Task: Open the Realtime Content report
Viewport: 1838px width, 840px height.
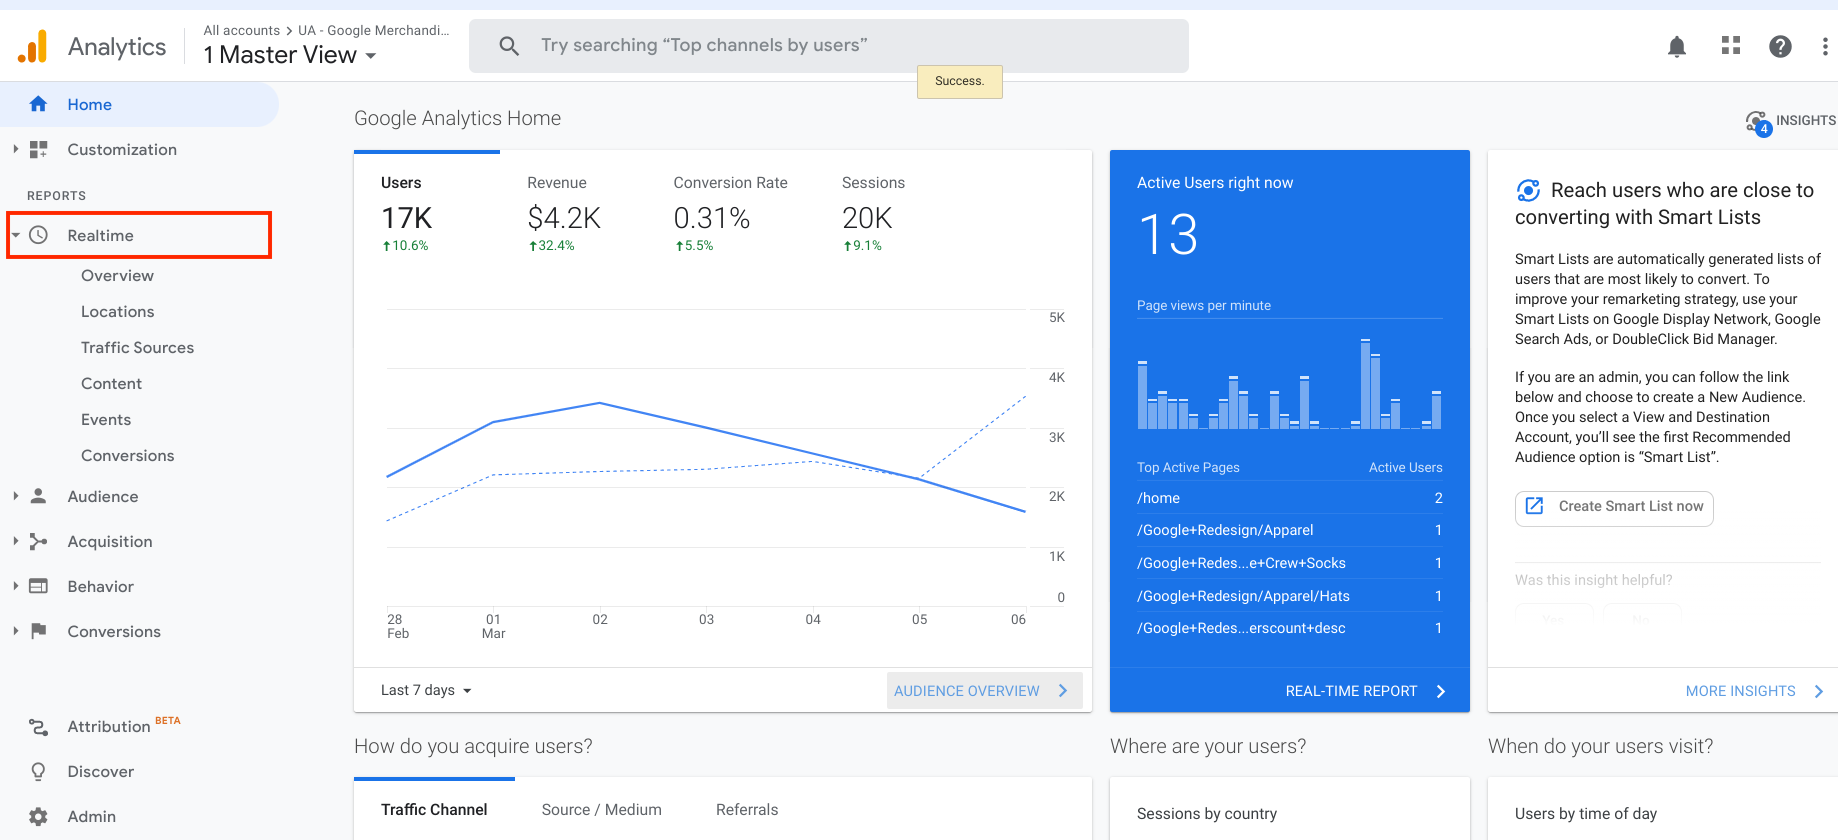Action: click(111, 383)
